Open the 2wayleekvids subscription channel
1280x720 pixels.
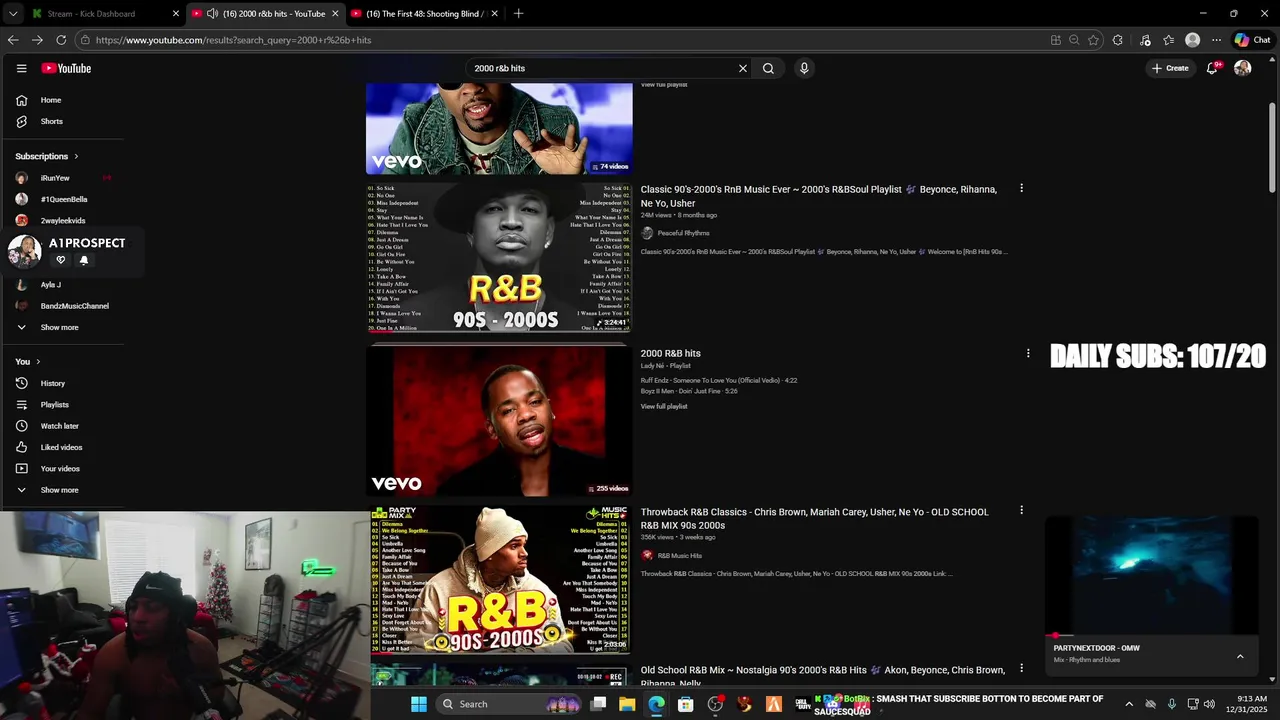click(x=64, y=220)
